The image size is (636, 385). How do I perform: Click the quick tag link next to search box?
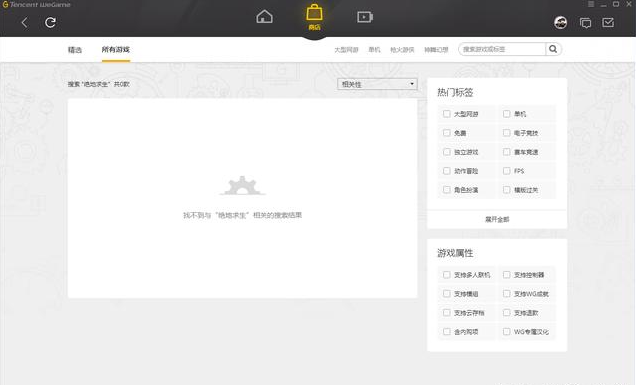pyautogui.click(x=436, y=49)
